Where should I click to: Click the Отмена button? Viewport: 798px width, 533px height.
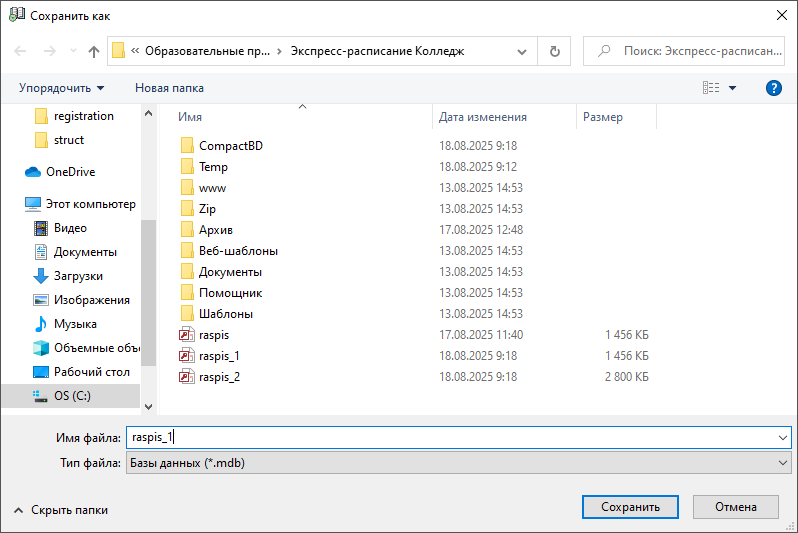coord(735,507)
